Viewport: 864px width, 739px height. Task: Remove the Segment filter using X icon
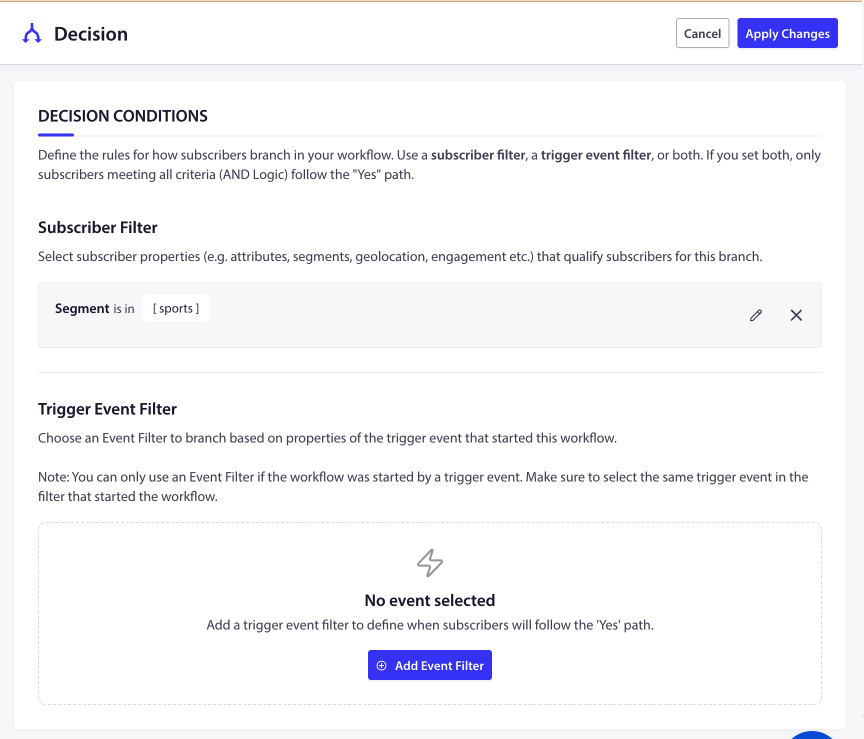[796, 315]
